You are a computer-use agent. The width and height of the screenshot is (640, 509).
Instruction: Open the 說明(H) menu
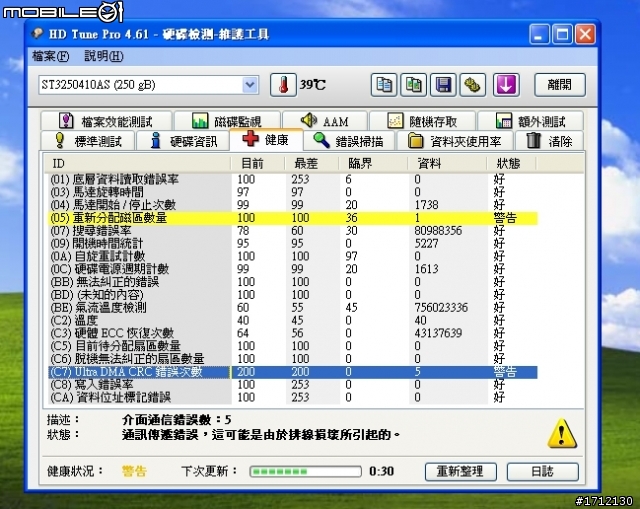[104, 56]
